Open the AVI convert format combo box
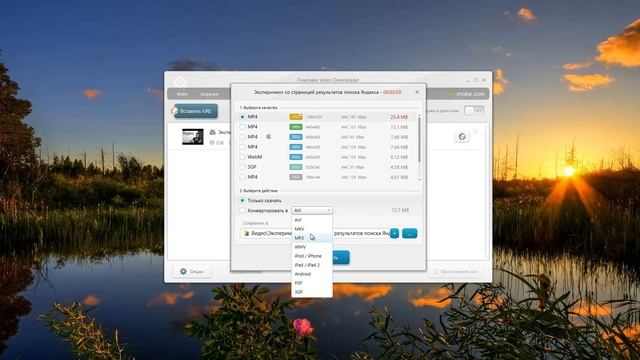 [312, 211]
